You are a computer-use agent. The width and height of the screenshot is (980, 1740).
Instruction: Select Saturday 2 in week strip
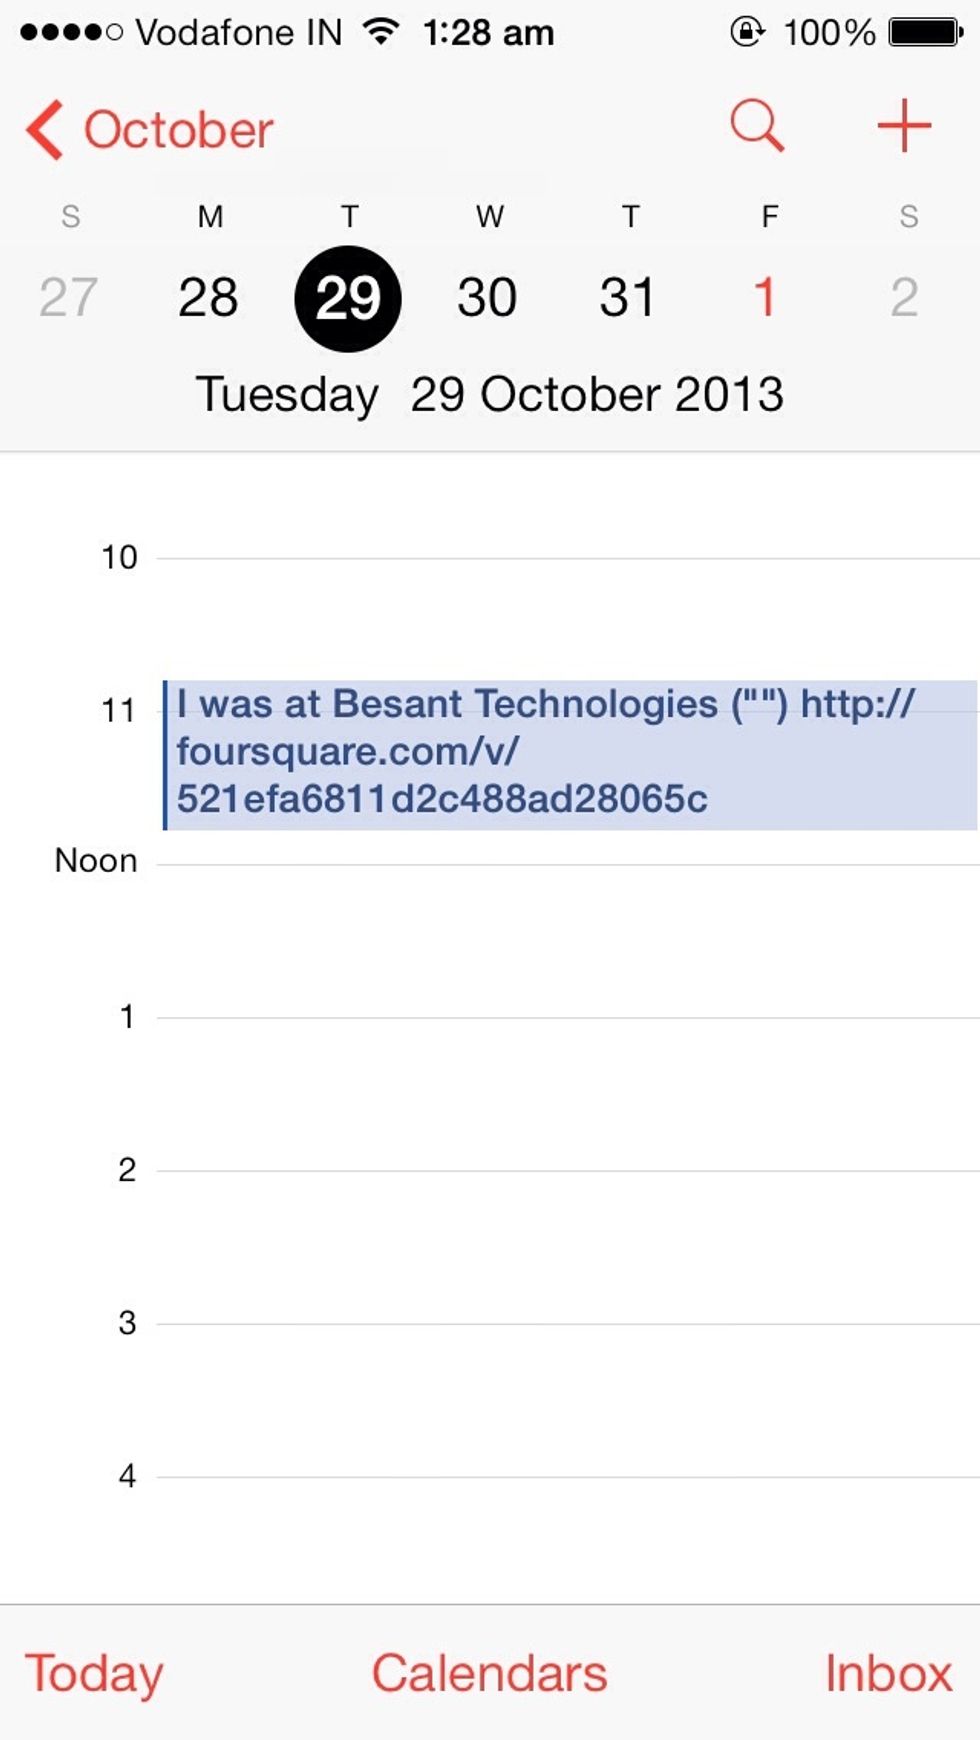(904, 297)
